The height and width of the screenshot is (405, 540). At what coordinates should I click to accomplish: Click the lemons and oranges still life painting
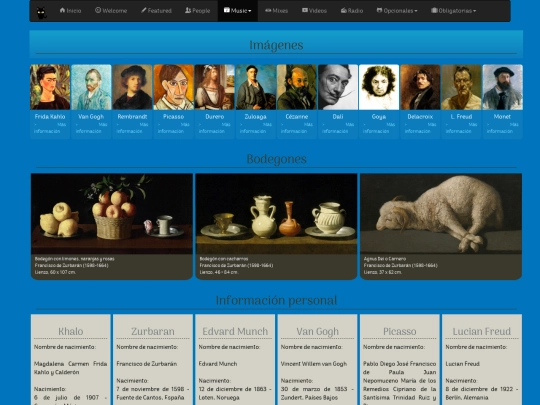click(x=112, y=214)
